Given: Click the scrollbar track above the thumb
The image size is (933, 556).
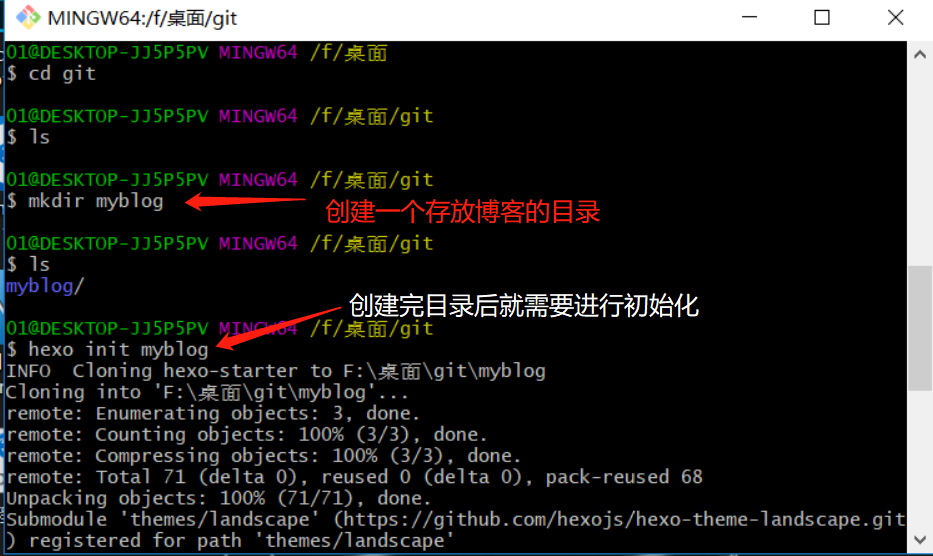Looking at the screenshot, I should pyautogui.click(x=920, y=165).
